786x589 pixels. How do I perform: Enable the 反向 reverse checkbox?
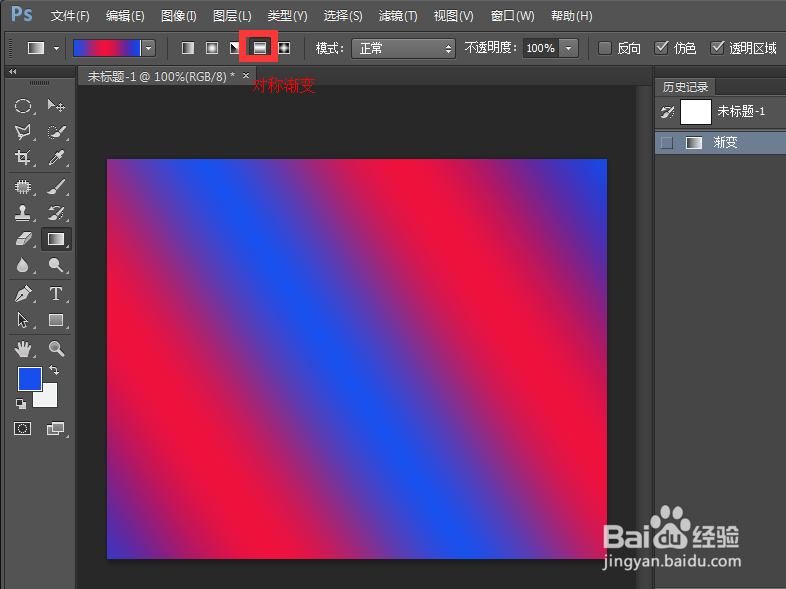(605, 48)
